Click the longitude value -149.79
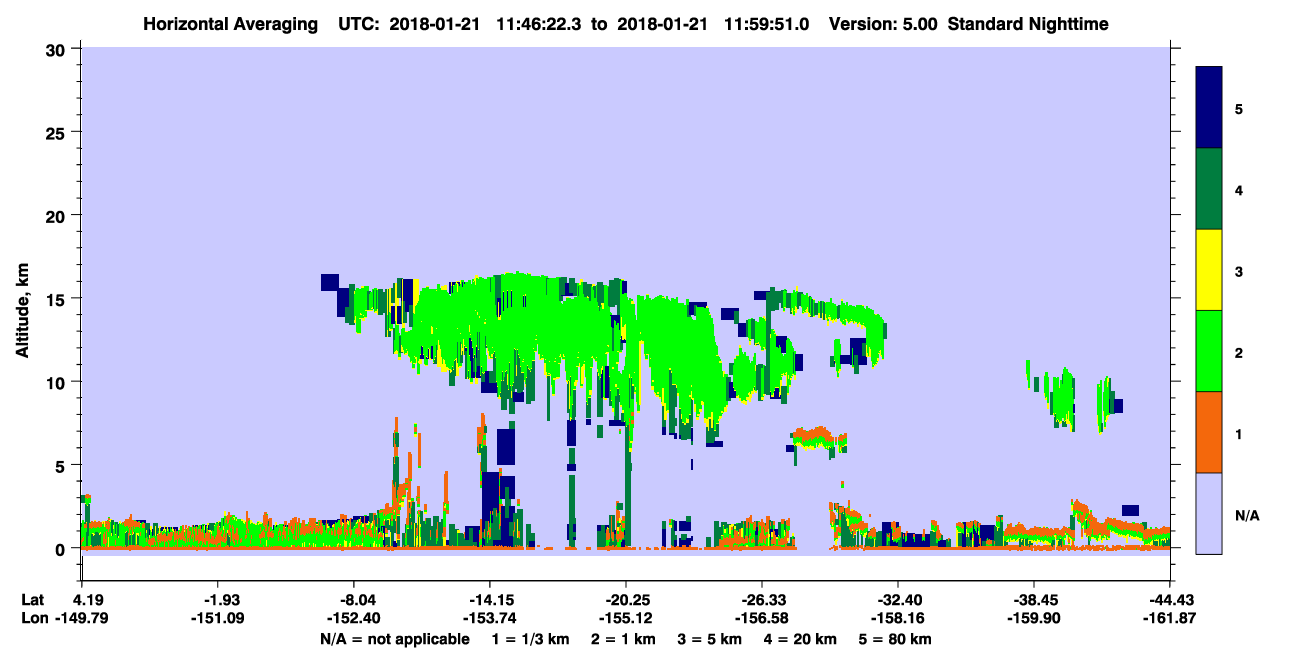The width and height of the screenshot is (1300, 667). pos(83,619)
